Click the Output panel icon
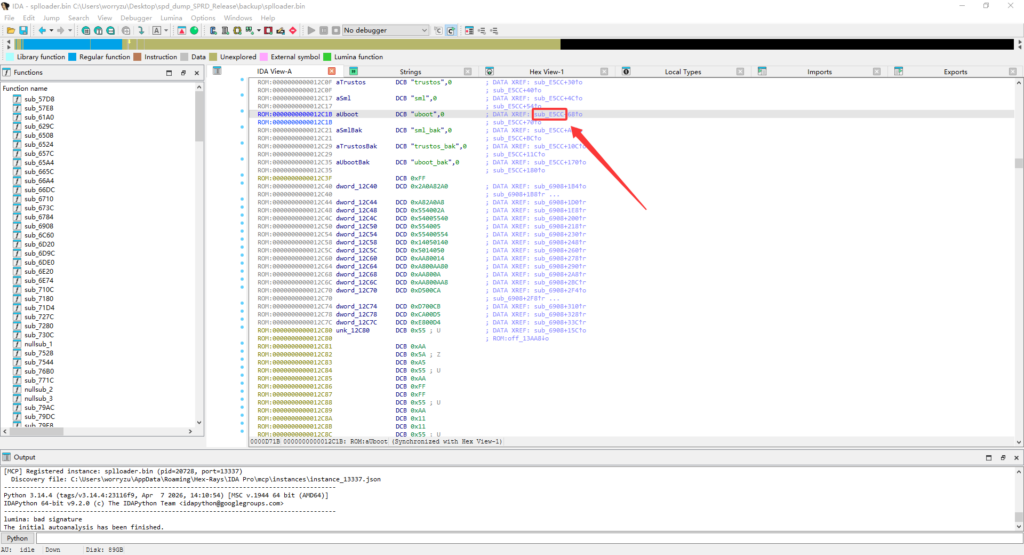Viewport: 1024px width, 555px height. [7, 457]
